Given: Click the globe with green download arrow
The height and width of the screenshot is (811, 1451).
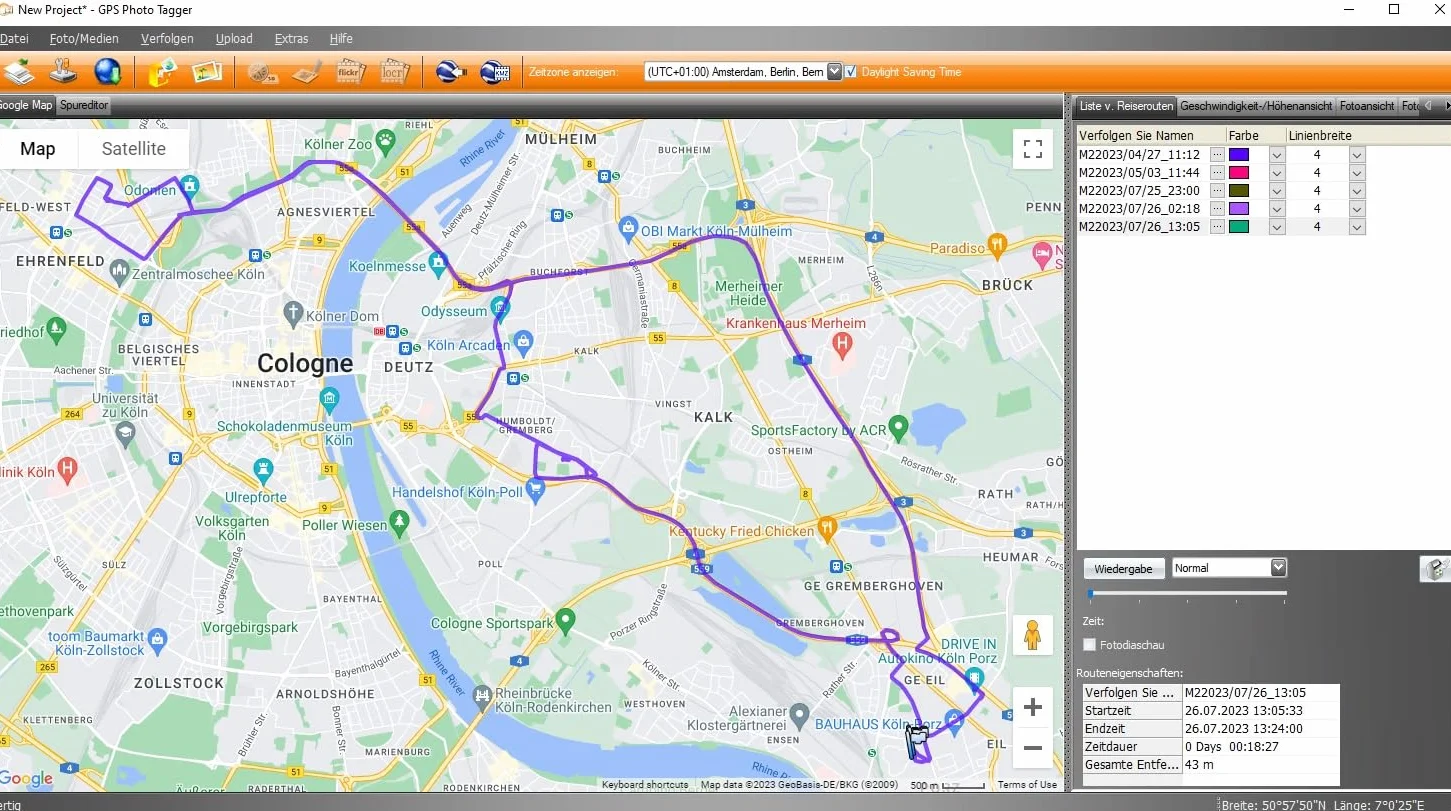Looking at the screenshot, I should (108, 72).
